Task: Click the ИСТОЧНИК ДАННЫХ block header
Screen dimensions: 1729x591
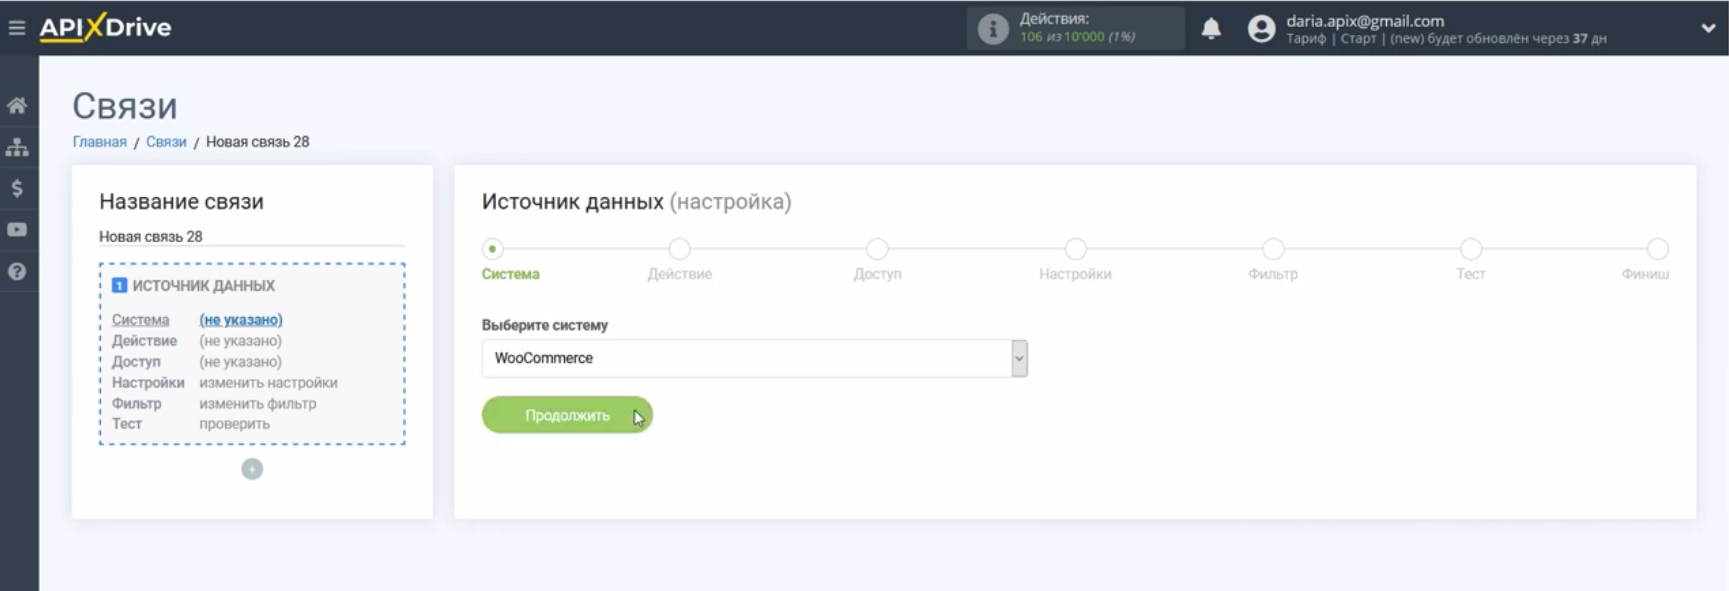Action: (204, 286)
